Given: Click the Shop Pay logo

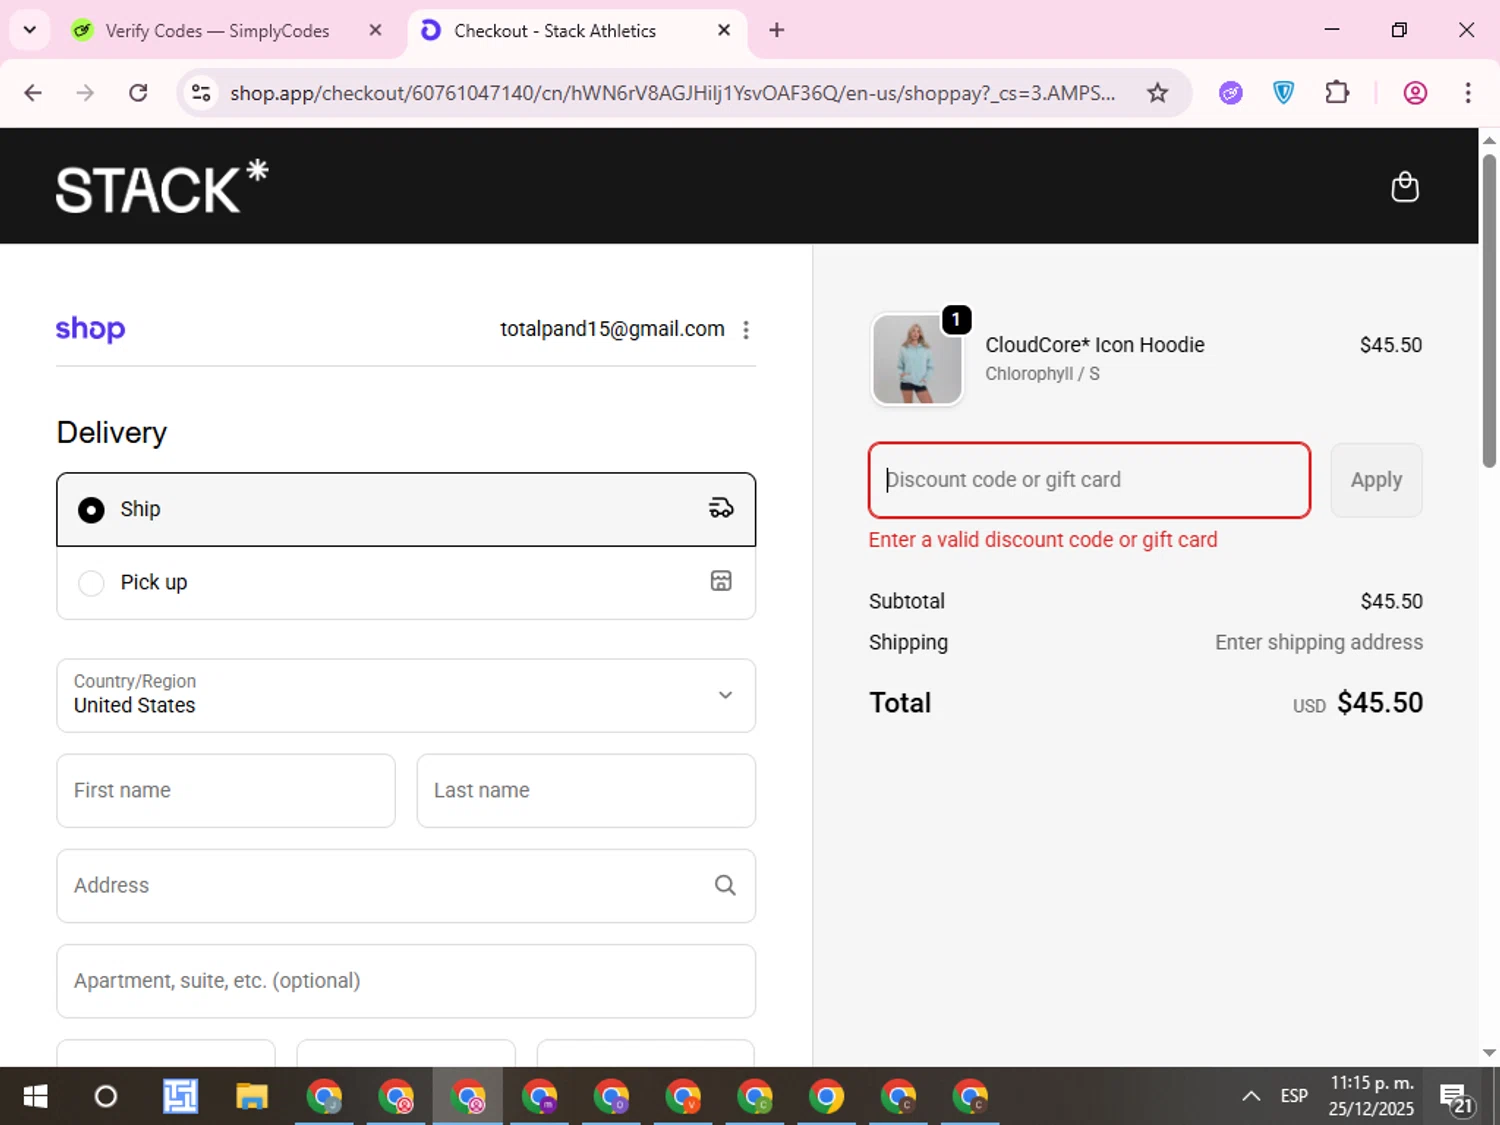Looking at the screenshot, I should pos(90,329).
